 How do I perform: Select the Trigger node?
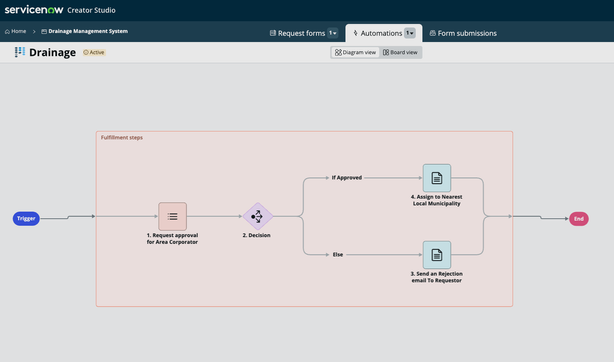coord(26,219)
